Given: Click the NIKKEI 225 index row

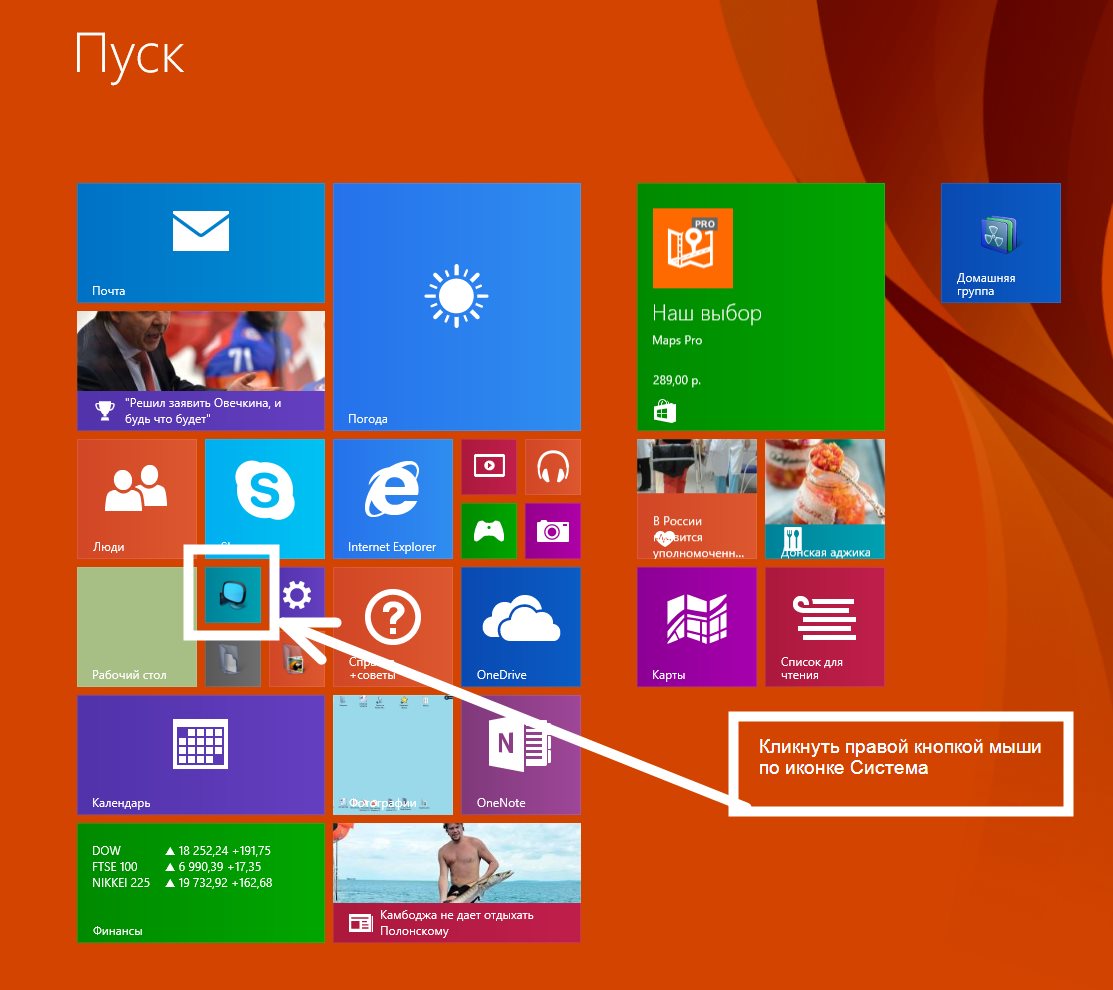Looking at the screenshot, I should point(182,883).
